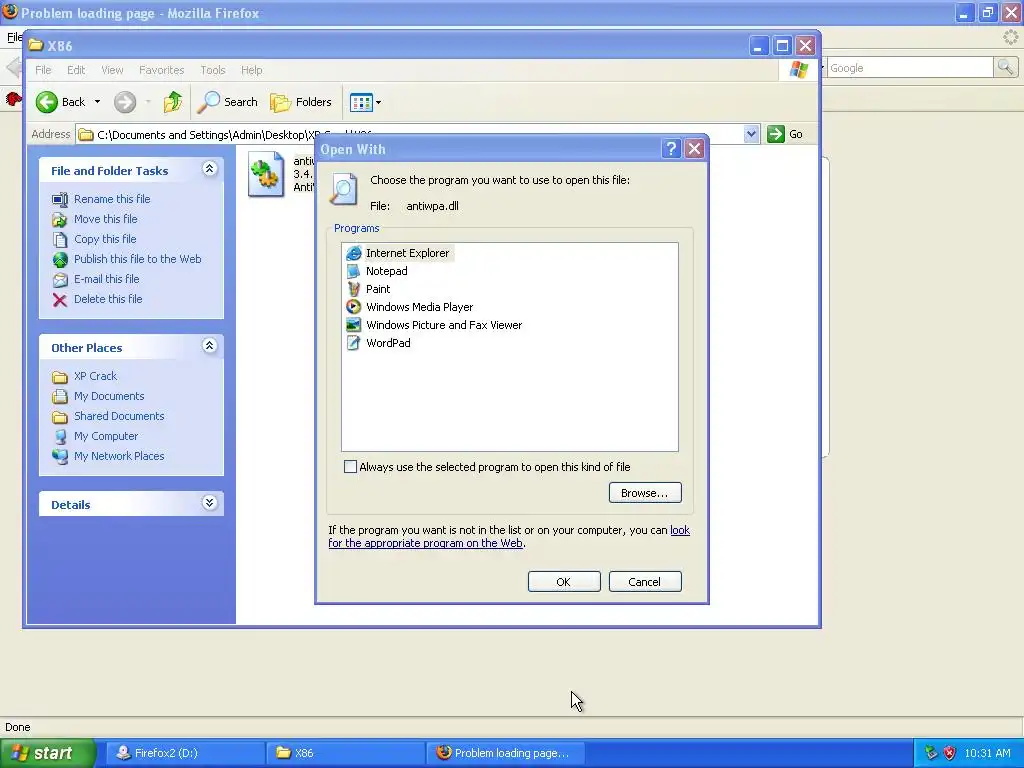This screenshot has width=1024, height=768.
Task: Collapse the File and Folder Tasks panel
Action: tap(210, 169)
